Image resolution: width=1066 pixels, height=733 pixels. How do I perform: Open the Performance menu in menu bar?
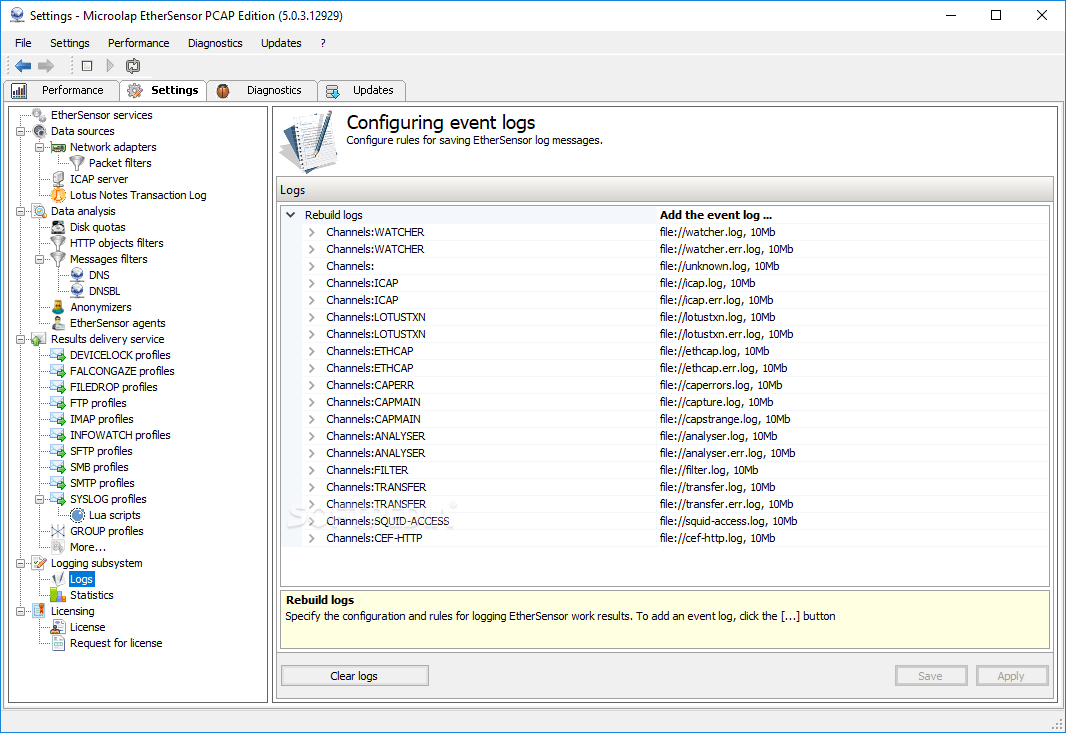click(139, 43)
